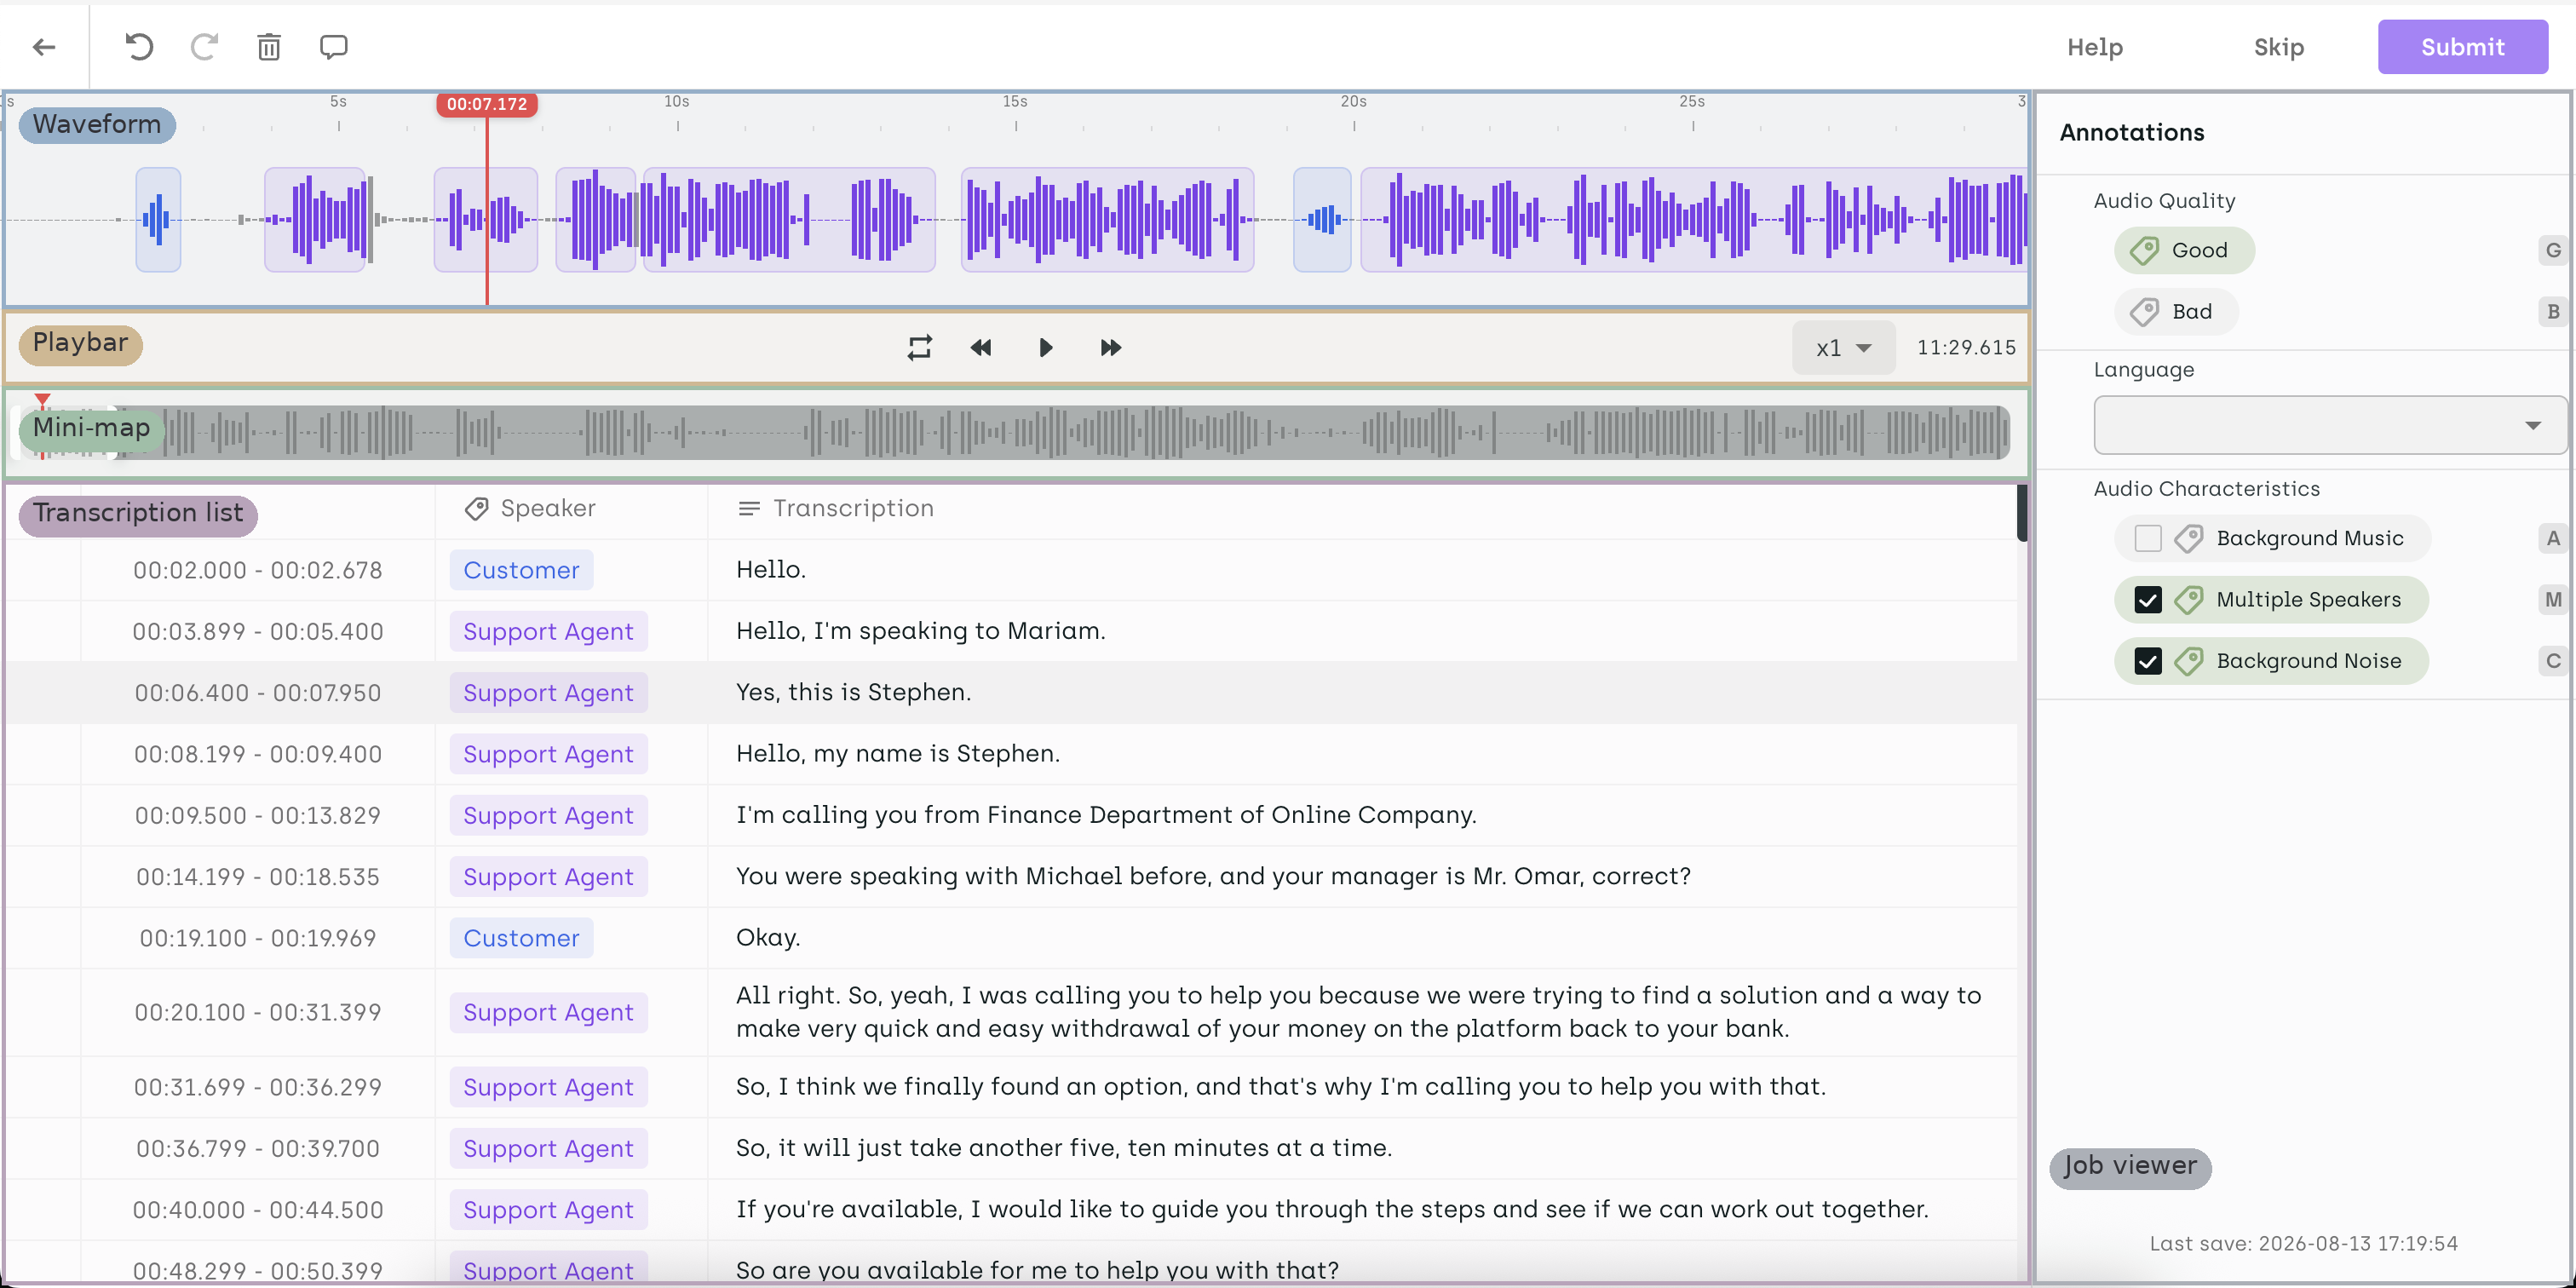Click the 'Hello, I'm speaking to Mariam.' transcription
Viewport: 2576px width, 1288px height.
920,631
